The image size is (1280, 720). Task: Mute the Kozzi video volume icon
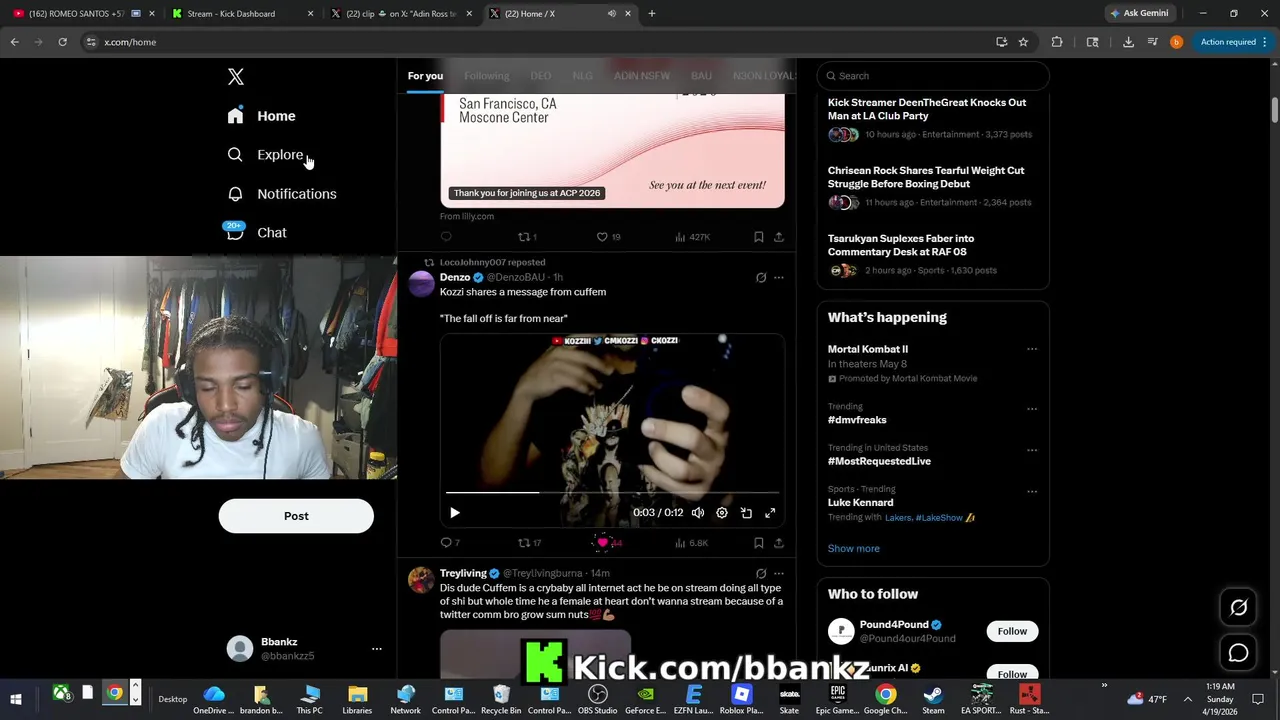(x=698, y=513)
